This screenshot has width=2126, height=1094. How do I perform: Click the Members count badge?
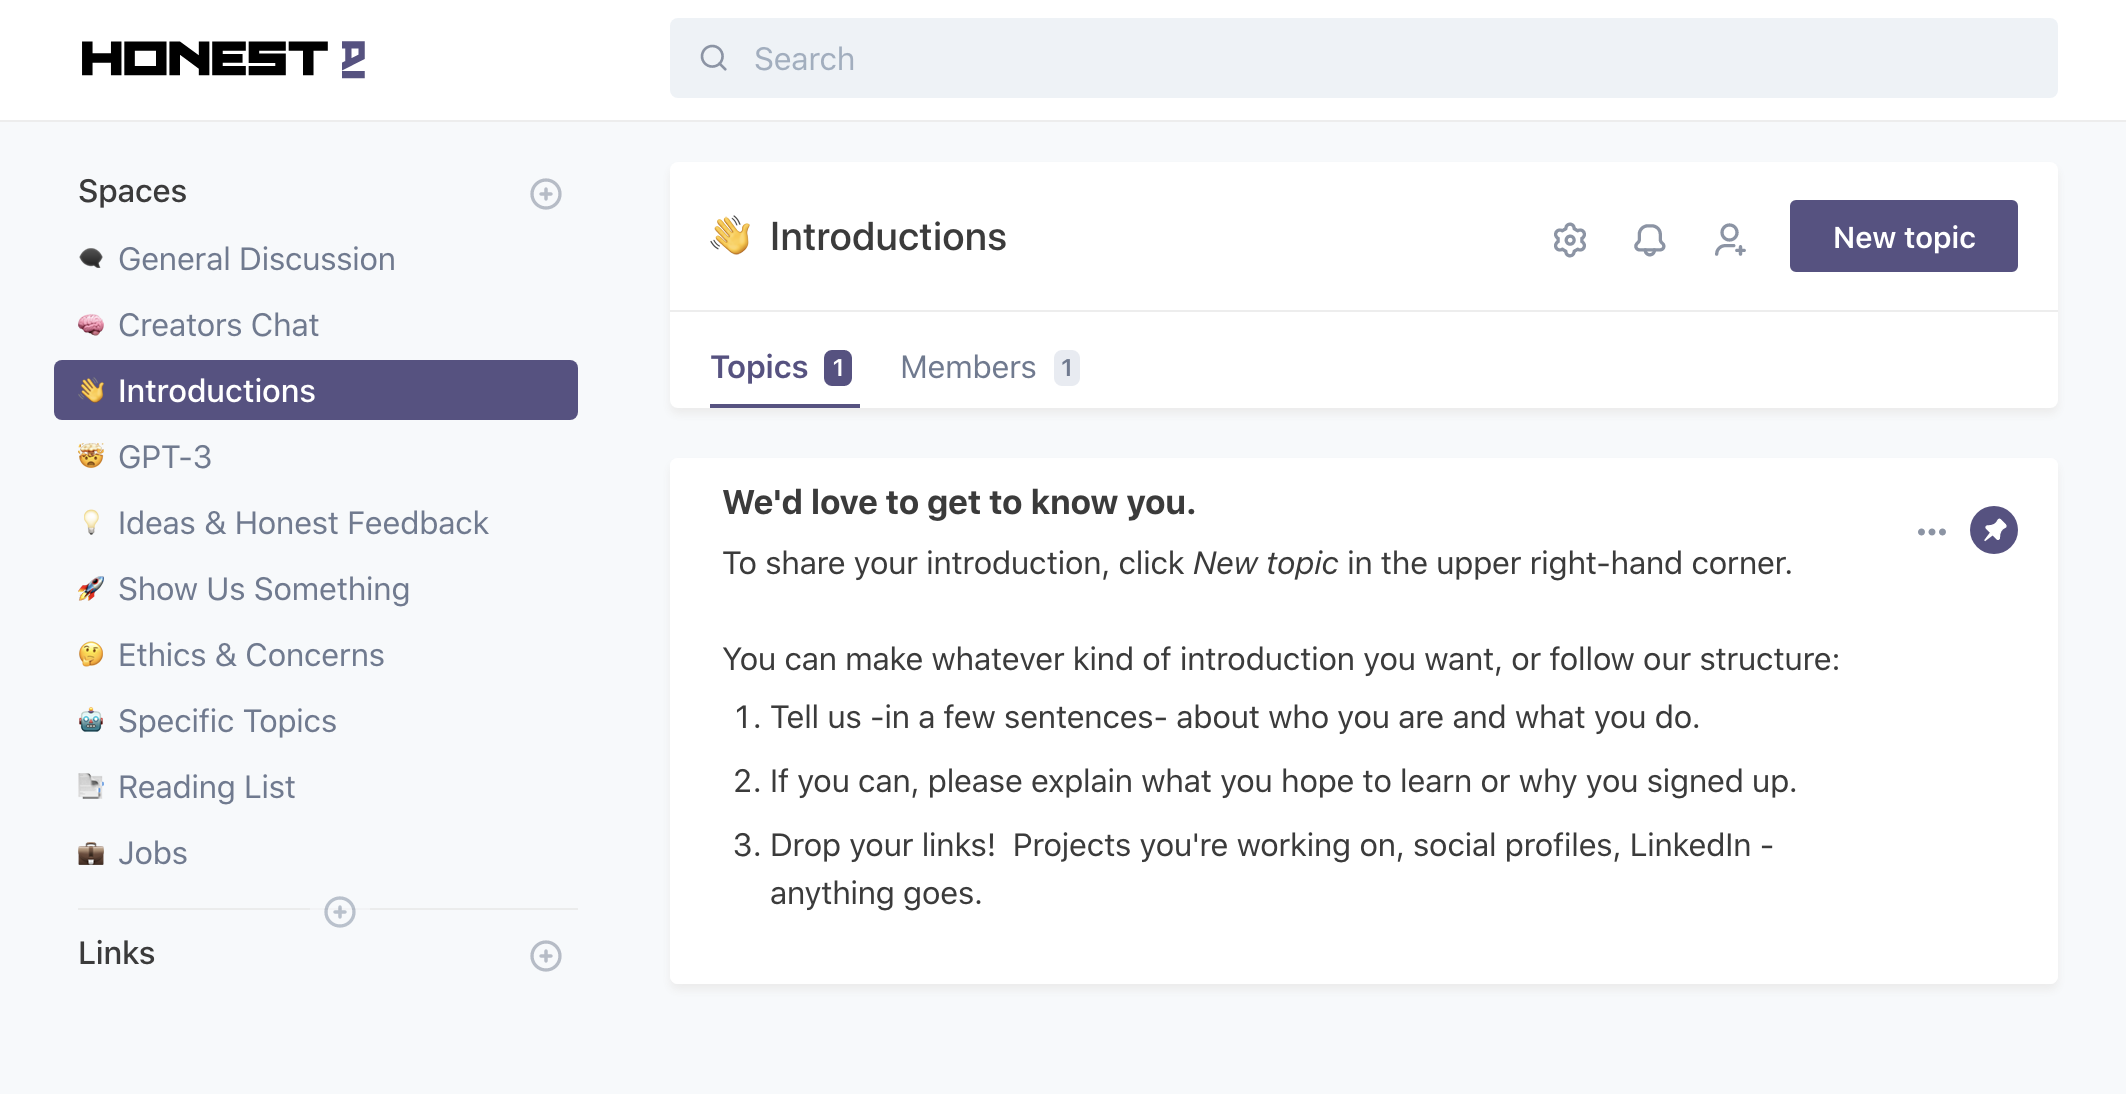click(1066, 368)
